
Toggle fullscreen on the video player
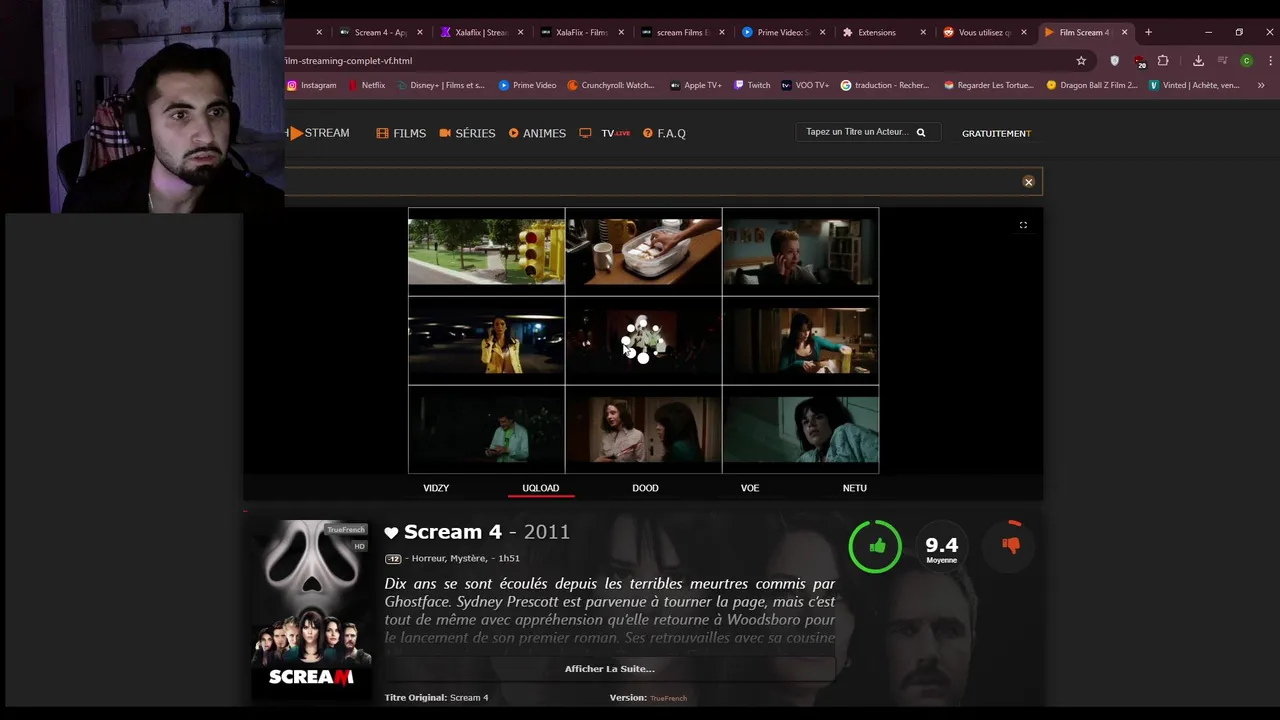coord(1023,225)
